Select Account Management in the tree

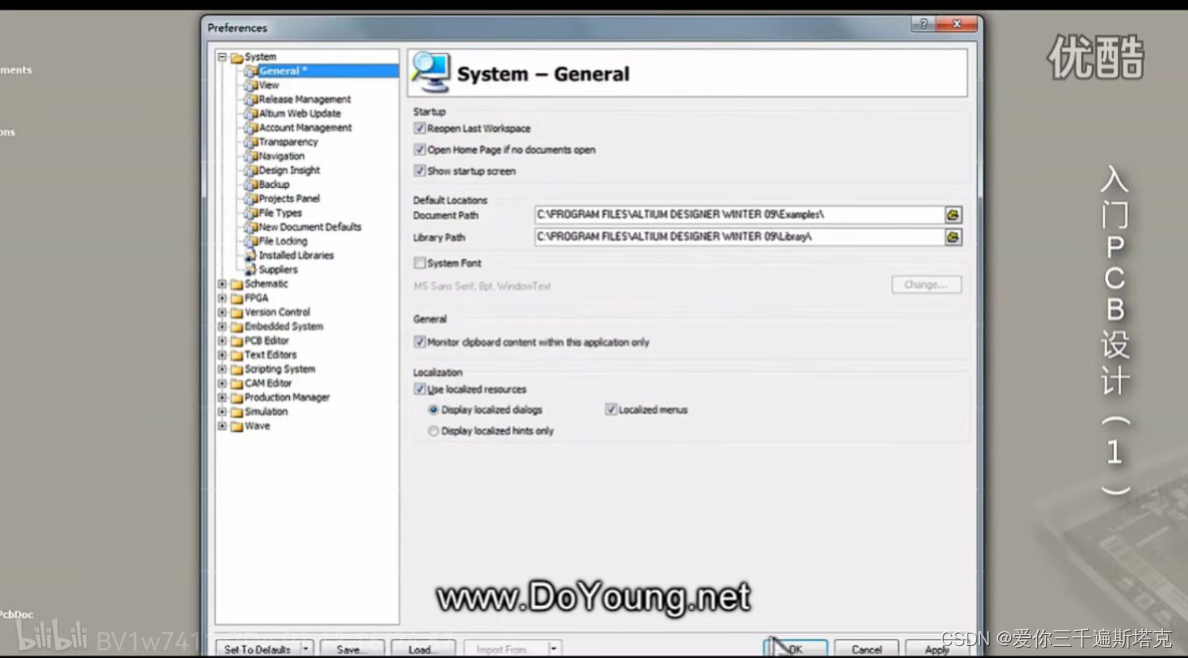click(305, 128)
